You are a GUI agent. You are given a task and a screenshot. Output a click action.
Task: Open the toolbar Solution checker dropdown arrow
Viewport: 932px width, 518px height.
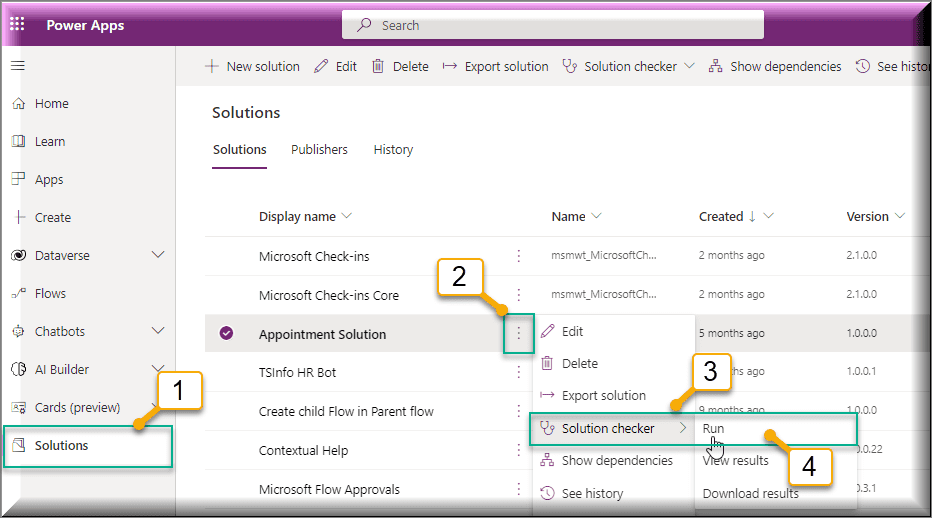click(689, 66)
